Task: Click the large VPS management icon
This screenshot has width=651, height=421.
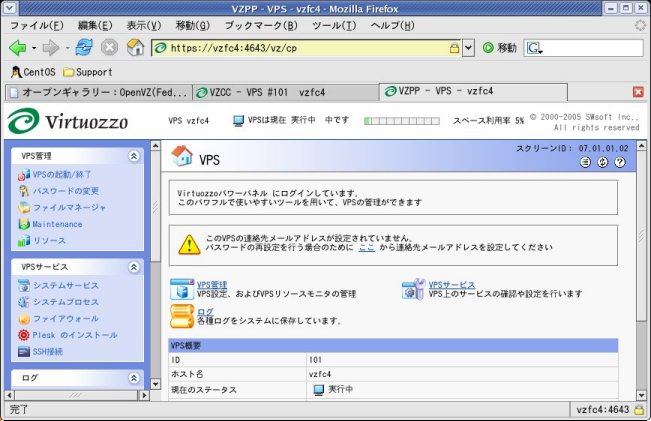Action: click(x=182, y=289)
